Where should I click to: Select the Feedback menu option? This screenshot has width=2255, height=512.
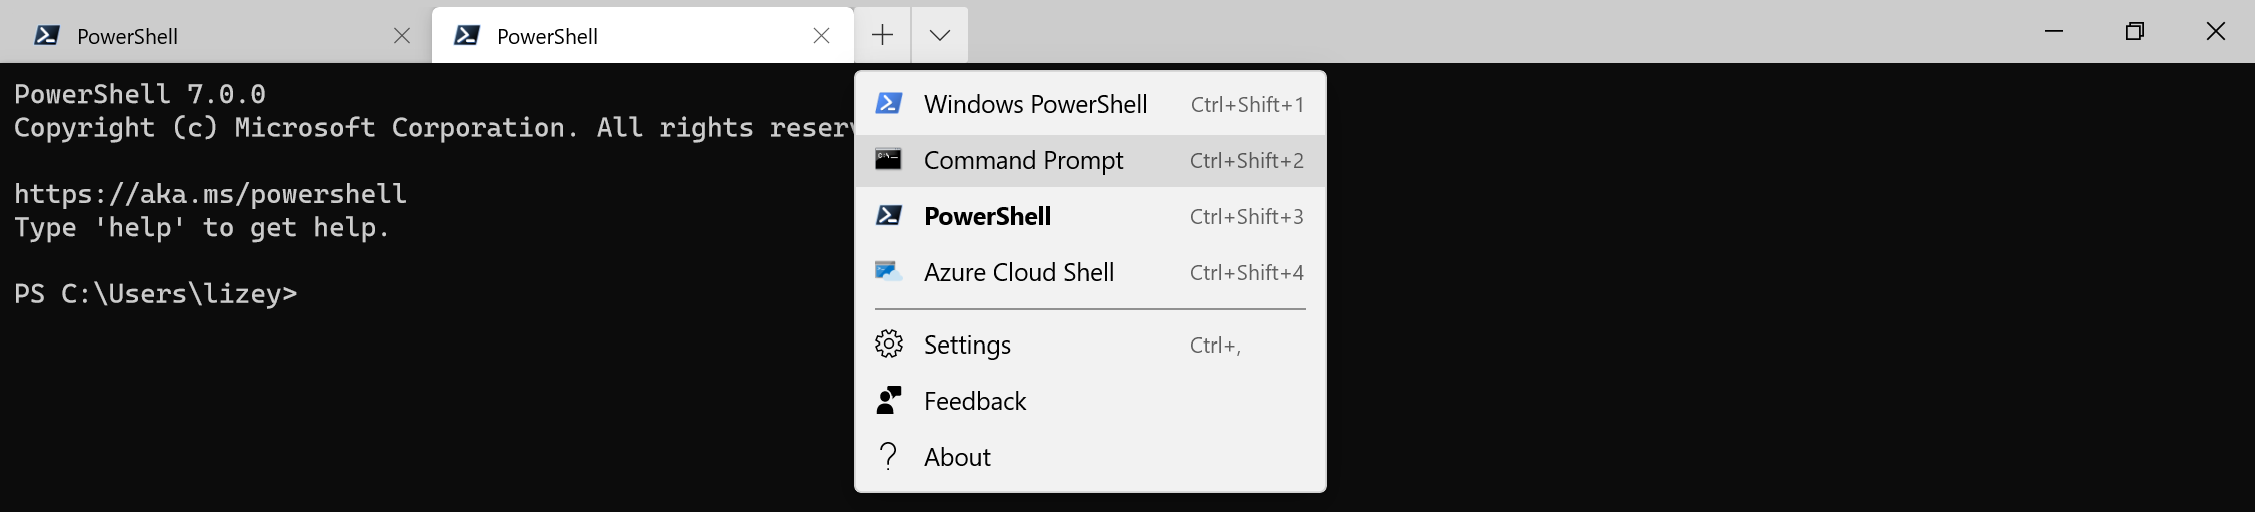[x=975, y=401]
